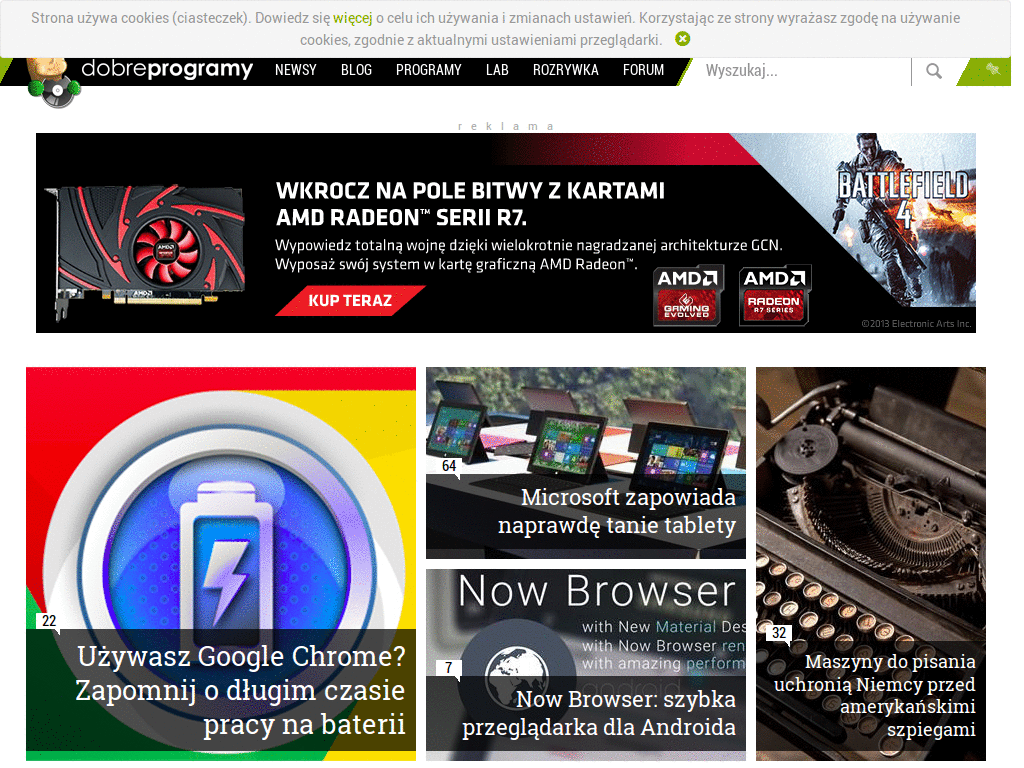Click the AMD Radeon R7 Series badge
The width and height of the screenshot is (1024, 768).
point(774,294)
